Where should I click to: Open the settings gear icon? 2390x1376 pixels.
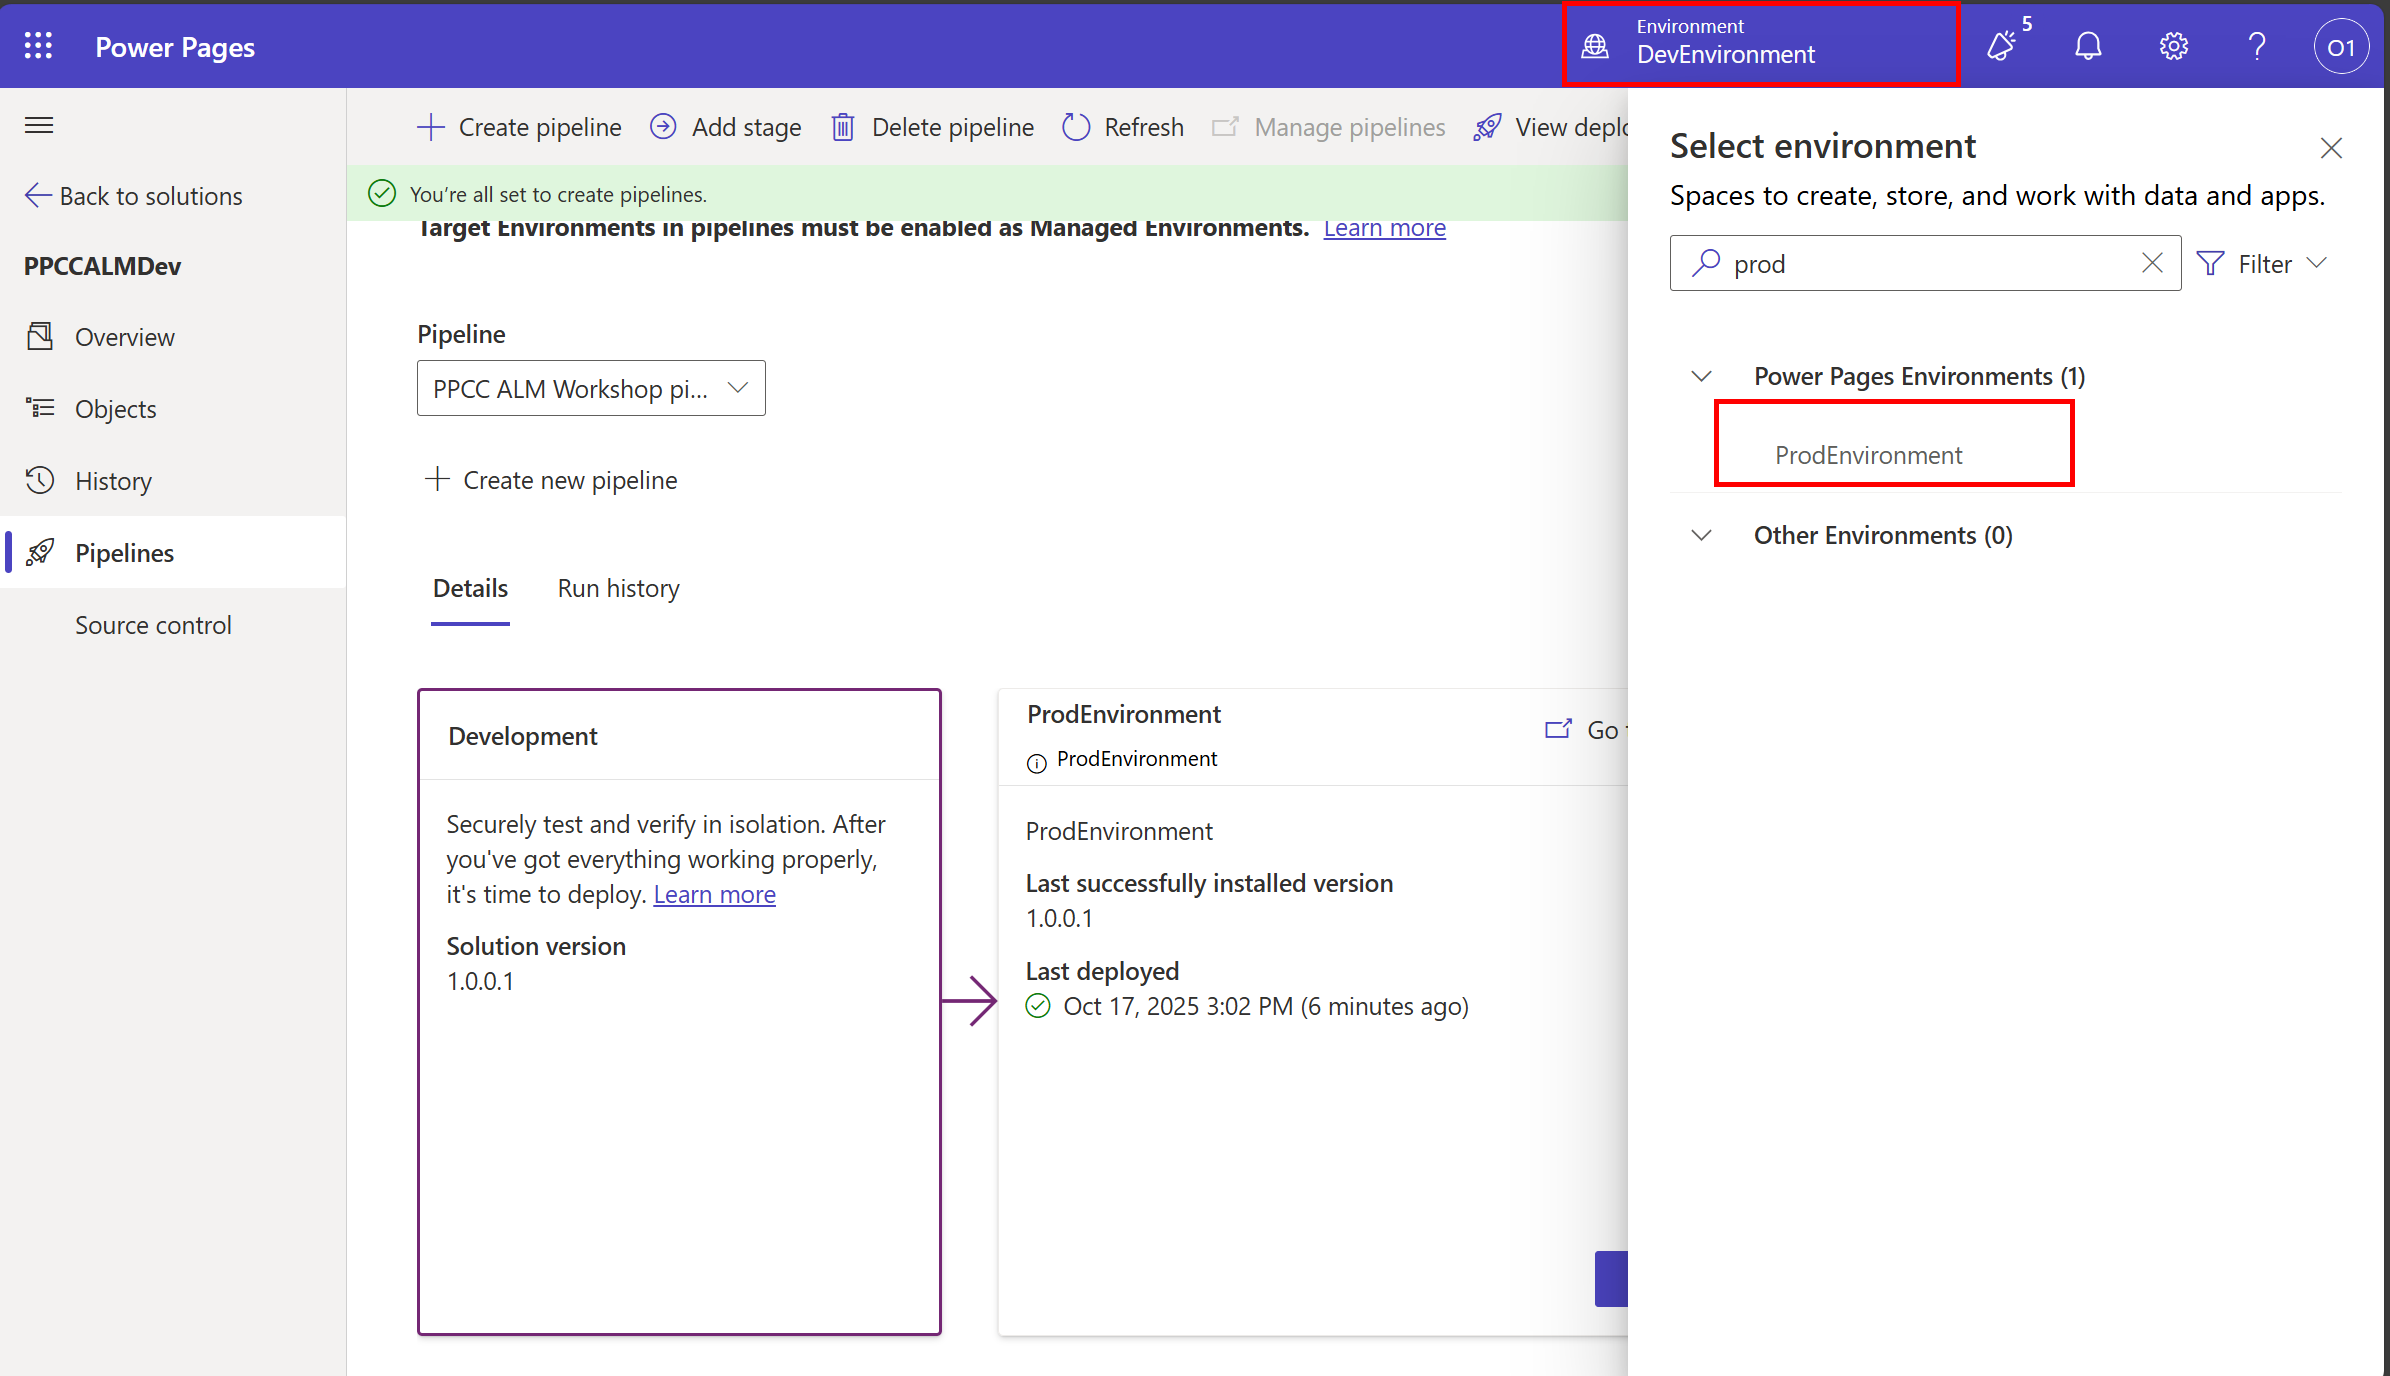pyautogui.click(x=2173, y=46)
